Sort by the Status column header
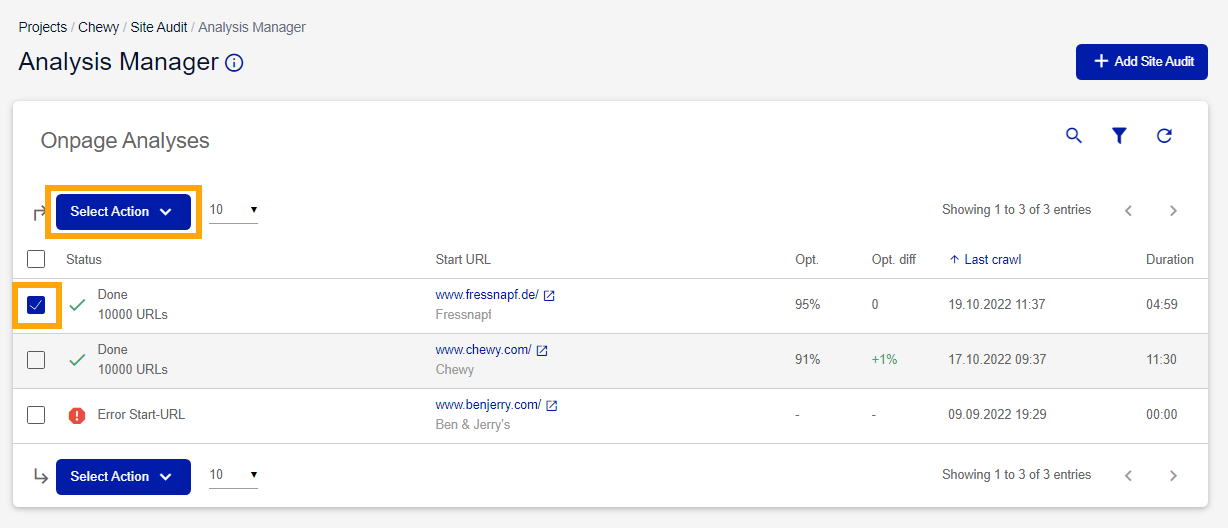The width and height of the screenshot is (1228, 528). [x=84, y=259]
